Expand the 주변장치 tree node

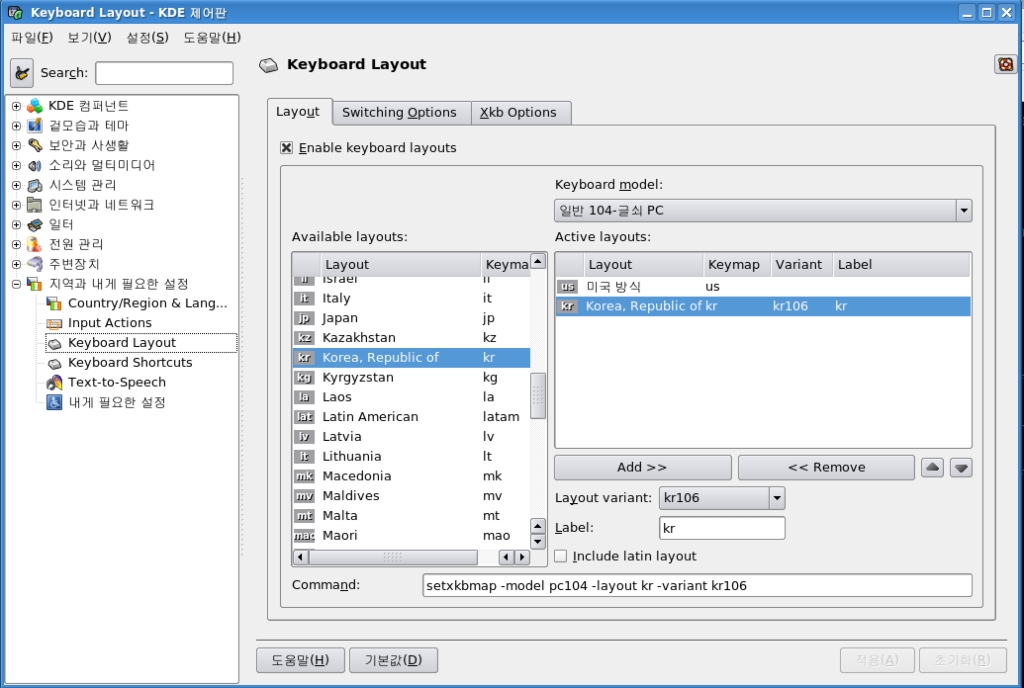tap(16, 264)
